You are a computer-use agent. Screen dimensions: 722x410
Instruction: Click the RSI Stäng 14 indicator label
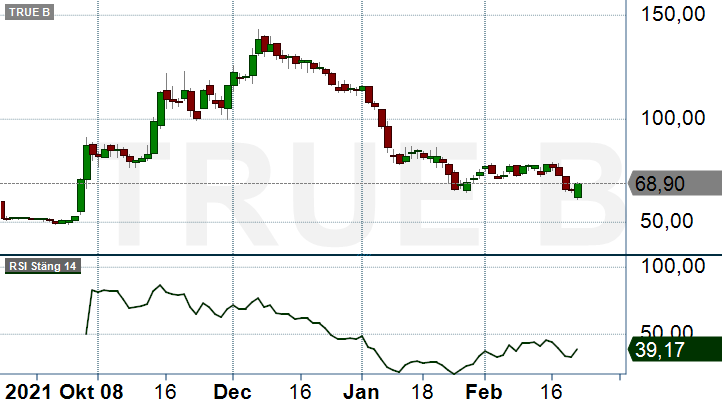[x=43, y=266]
